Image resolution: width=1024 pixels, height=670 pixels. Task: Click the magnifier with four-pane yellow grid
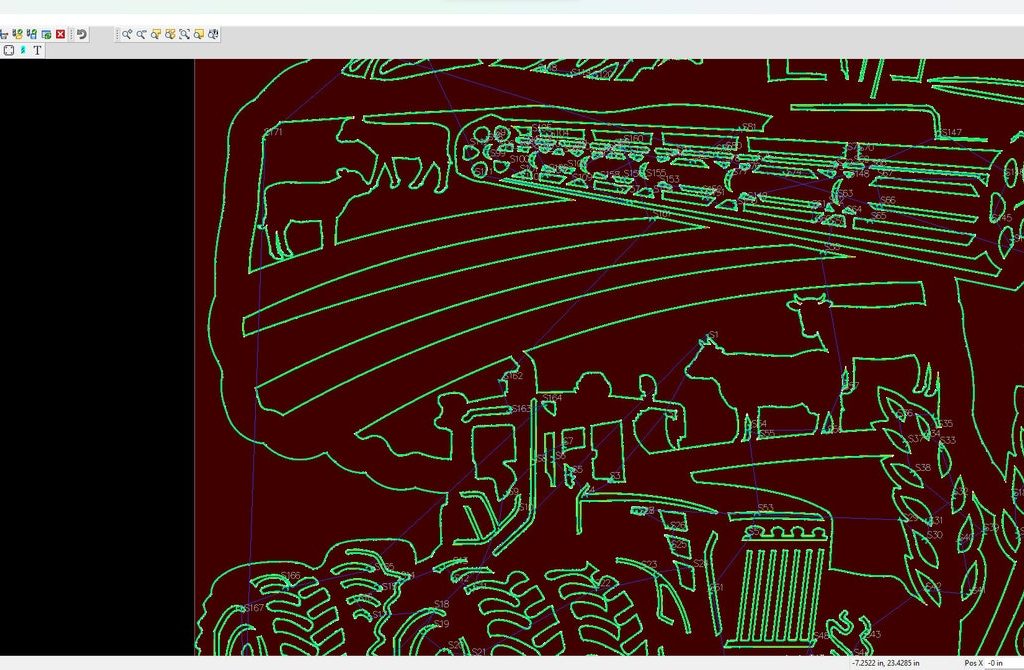click(x=171, y=34)
